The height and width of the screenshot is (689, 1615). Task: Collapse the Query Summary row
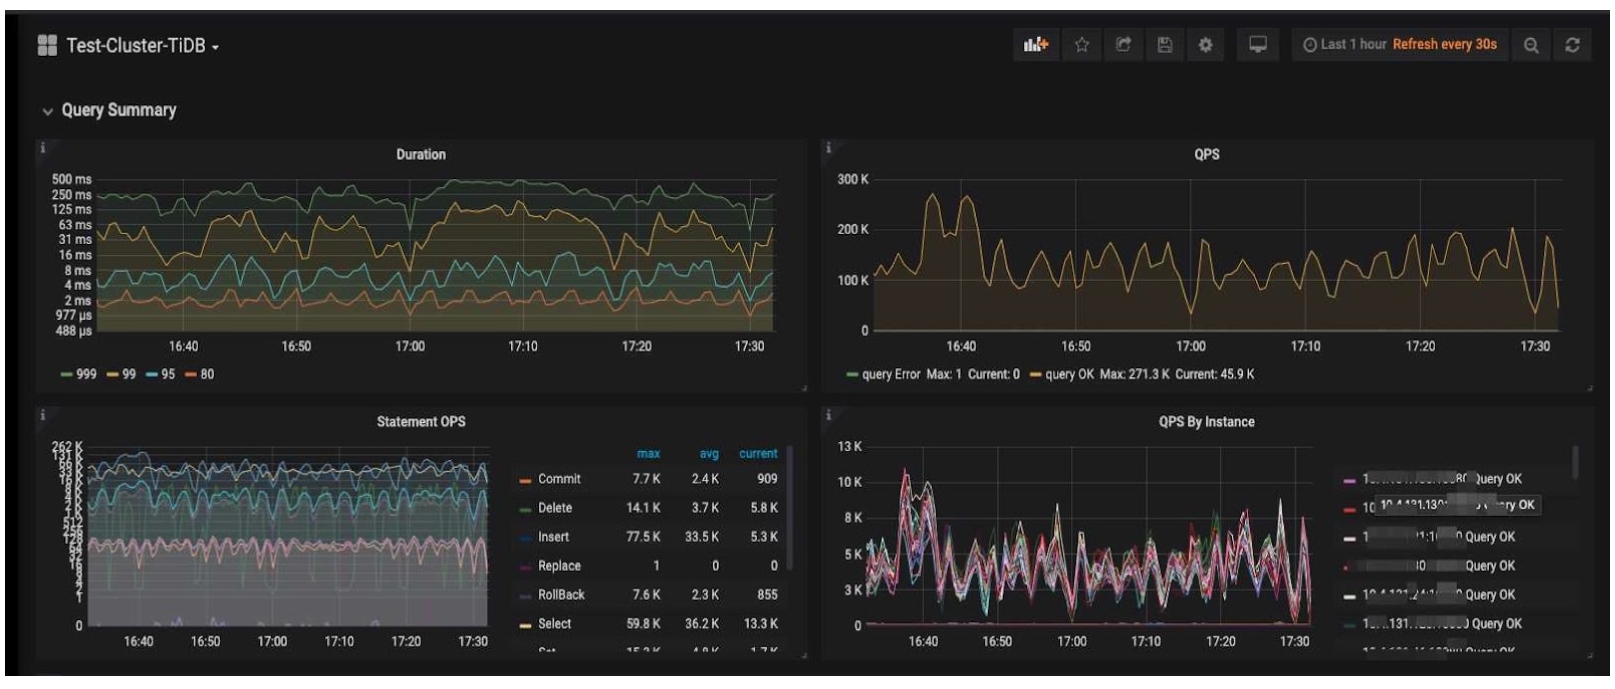[109, 110]
